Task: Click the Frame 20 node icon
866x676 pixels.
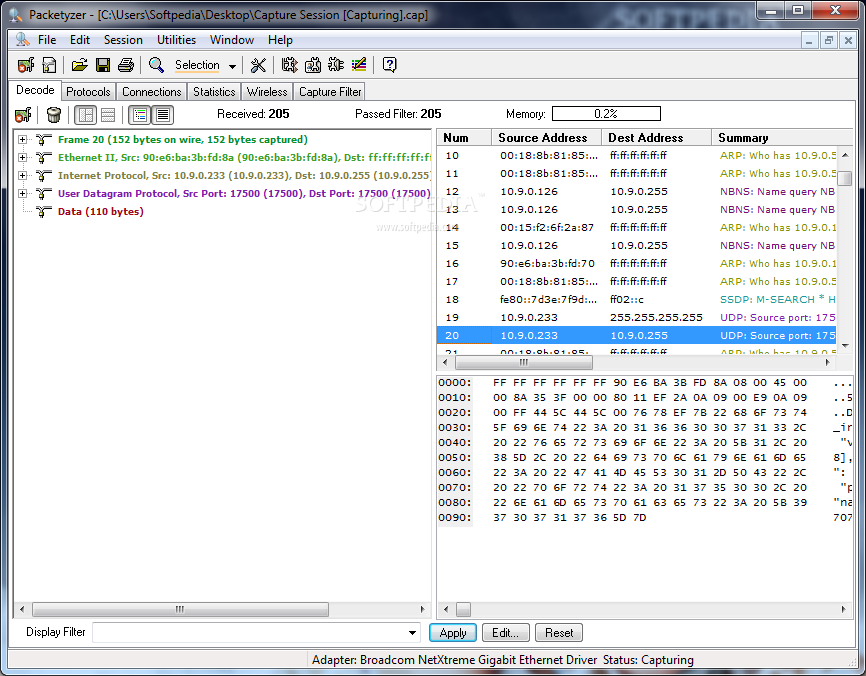Action: tap(44, 140)
